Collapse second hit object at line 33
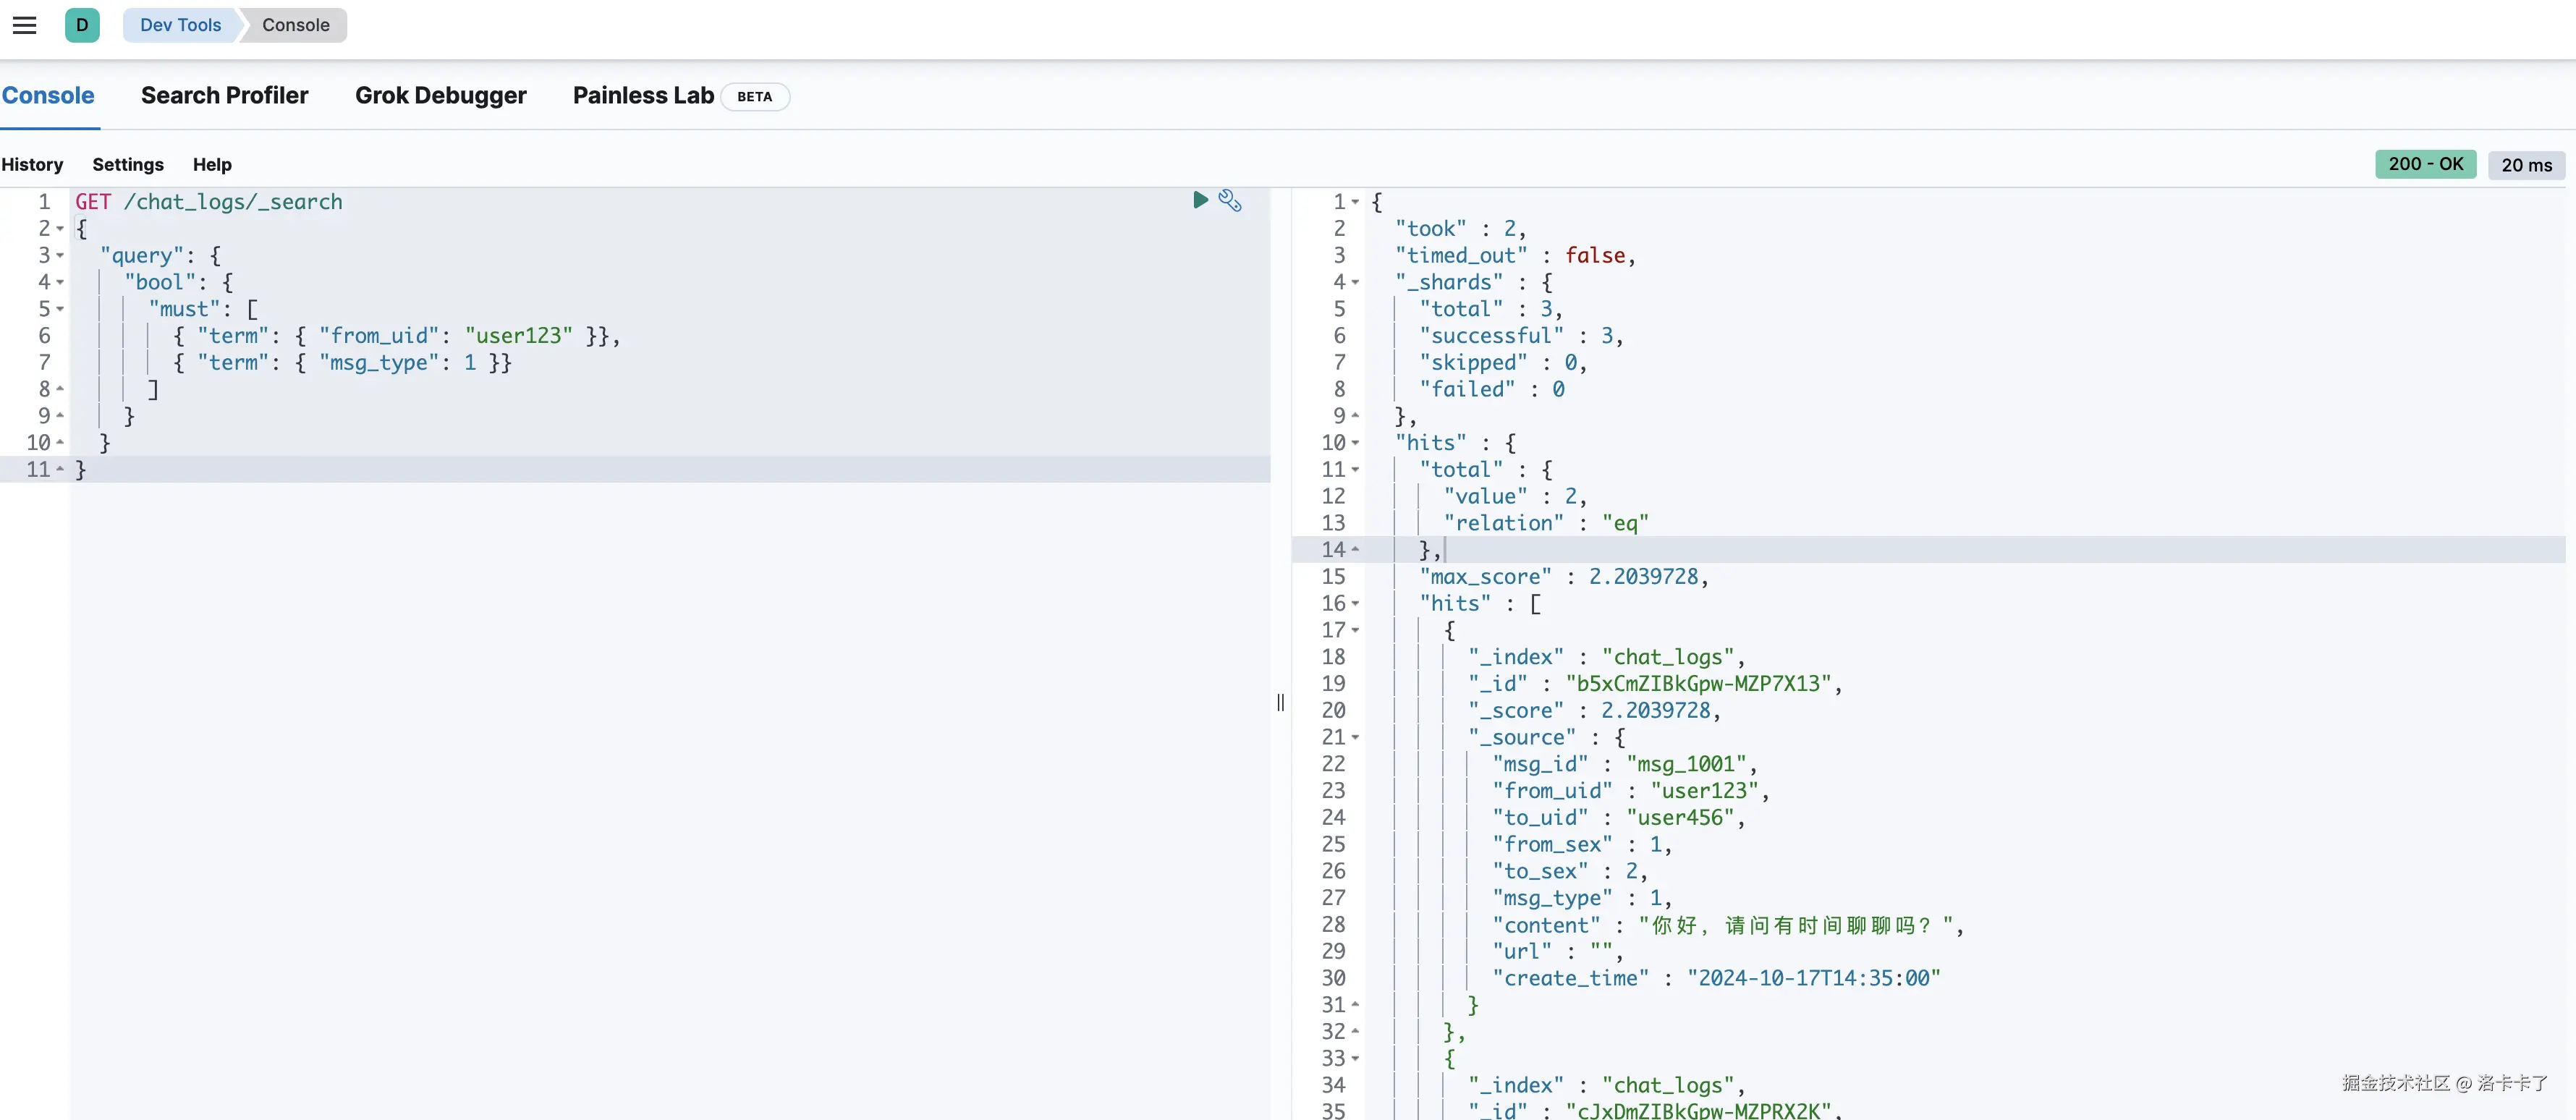Image resolution: width=2576 pixels, height=1120 pixels. coord(1355,1058)
